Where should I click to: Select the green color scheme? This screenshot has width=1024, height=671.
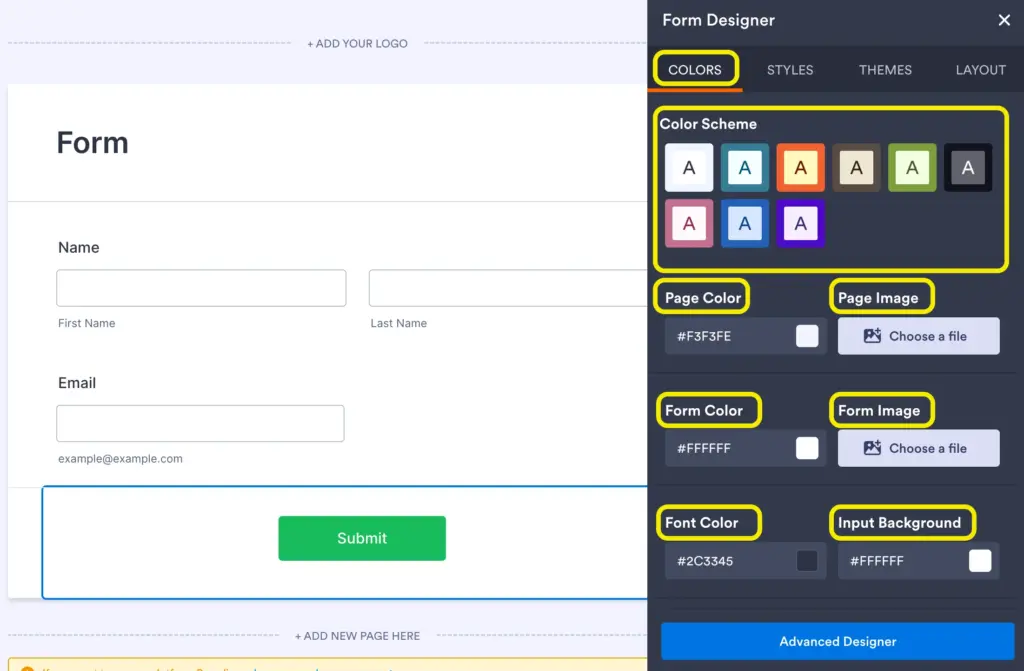click(x=912, y=167)
